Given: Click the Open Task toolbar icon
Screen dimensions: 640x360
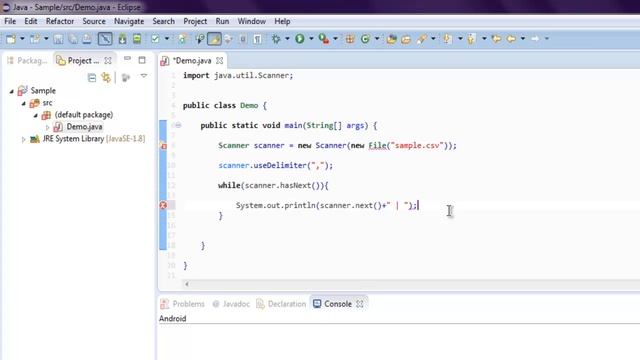Looking at the screenshot, I should 406,39.
